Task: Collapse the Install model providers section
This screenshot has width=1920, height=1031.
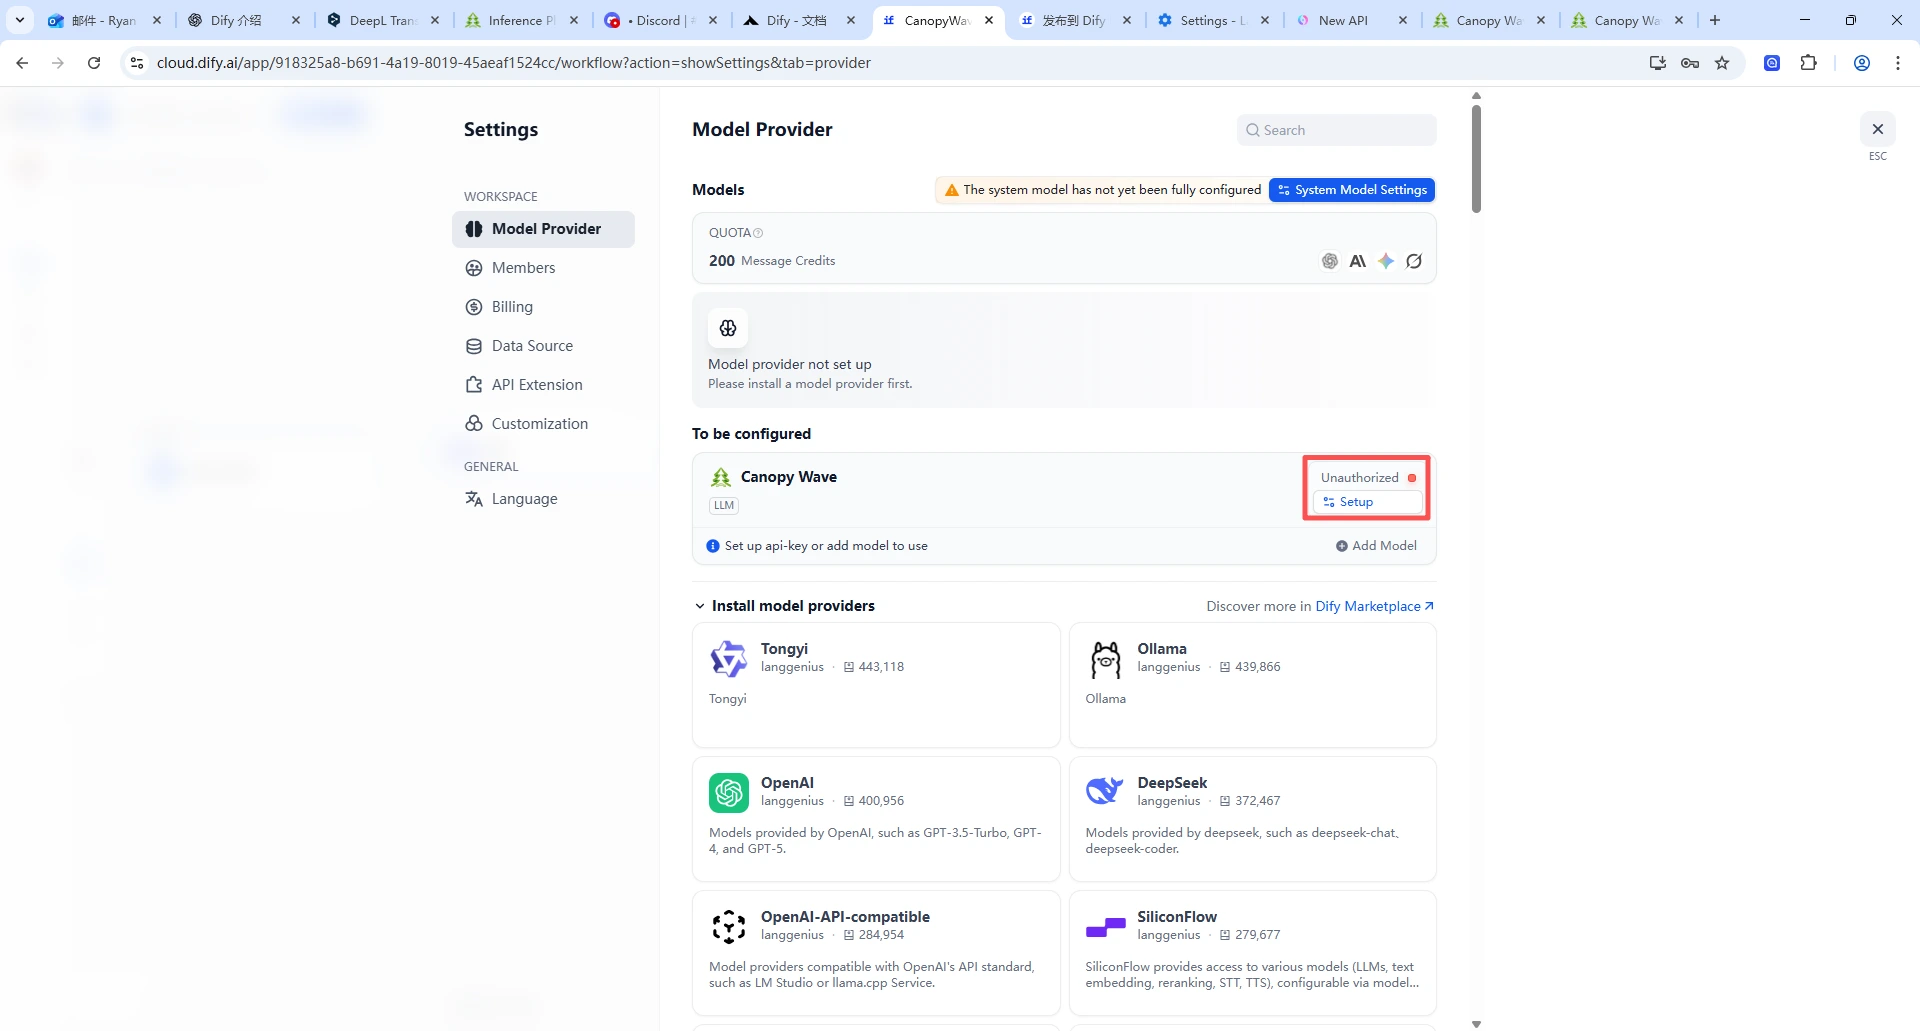Action: 700,606
